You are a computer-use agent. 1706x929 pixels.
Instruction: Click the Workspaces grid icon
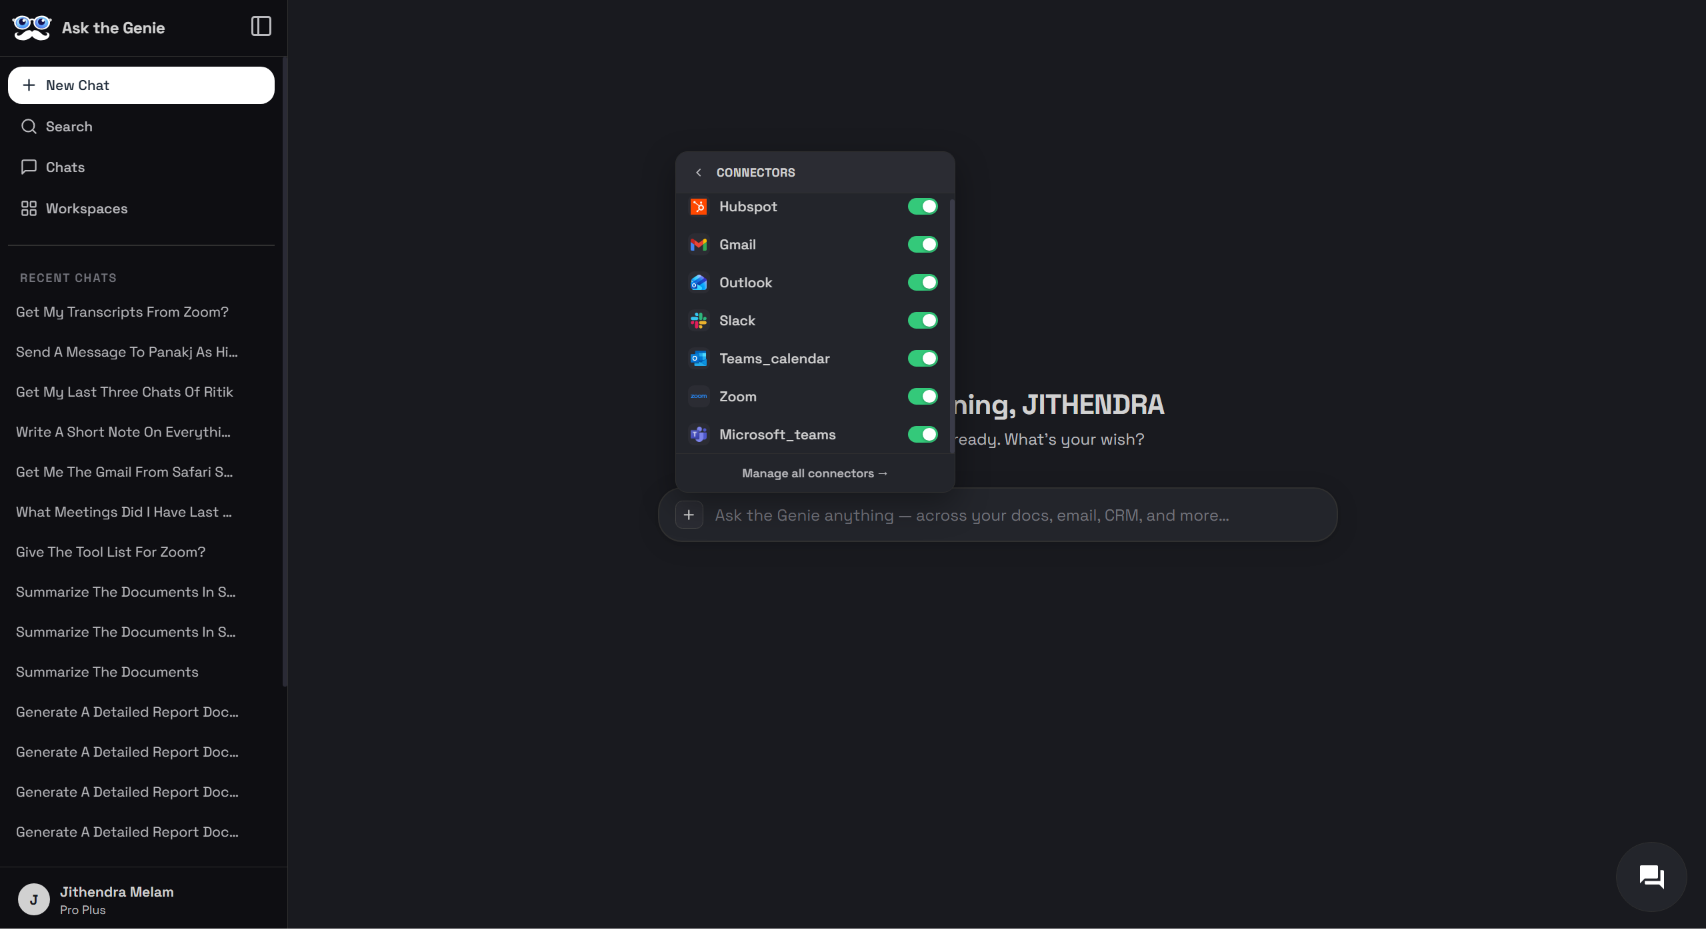[x=29, y=208]
